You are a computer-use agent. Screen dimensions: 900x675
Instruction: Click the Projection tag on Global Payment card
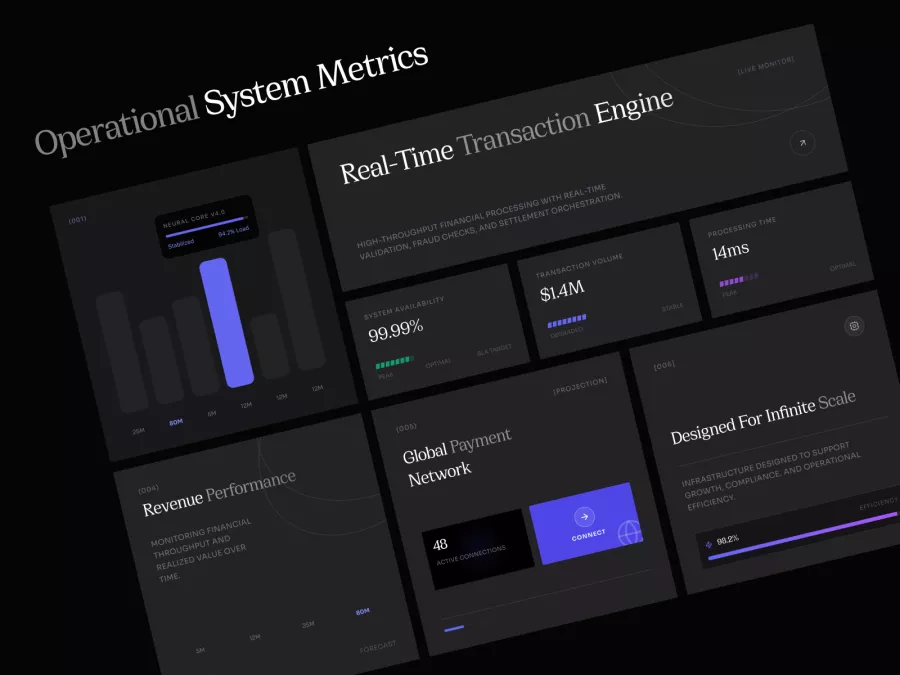[x=580, y=384]
